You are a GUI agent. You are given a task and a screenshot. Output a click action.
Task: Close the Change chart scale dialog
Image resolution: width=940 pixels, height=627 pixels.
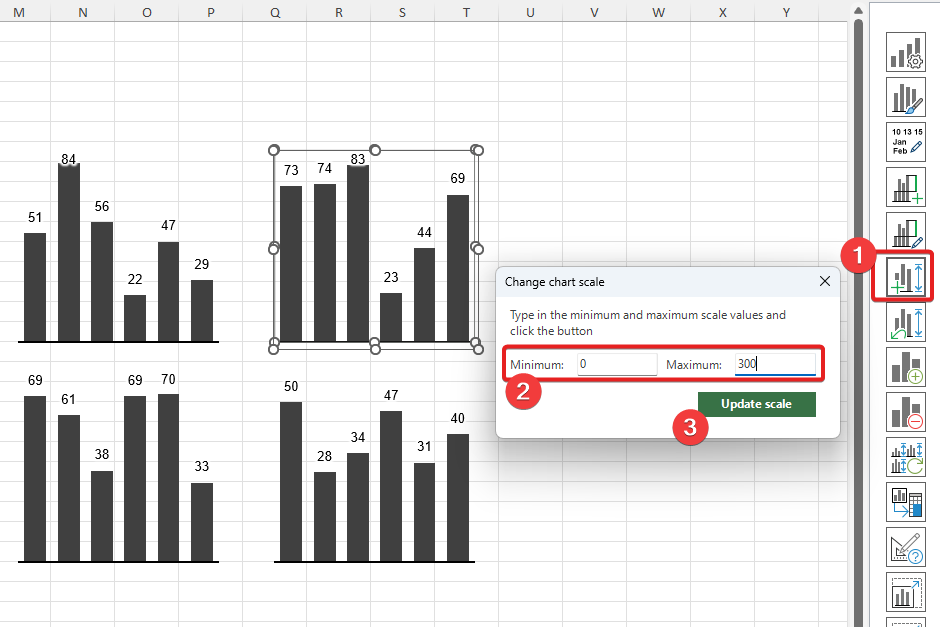[x=825, y=282]
